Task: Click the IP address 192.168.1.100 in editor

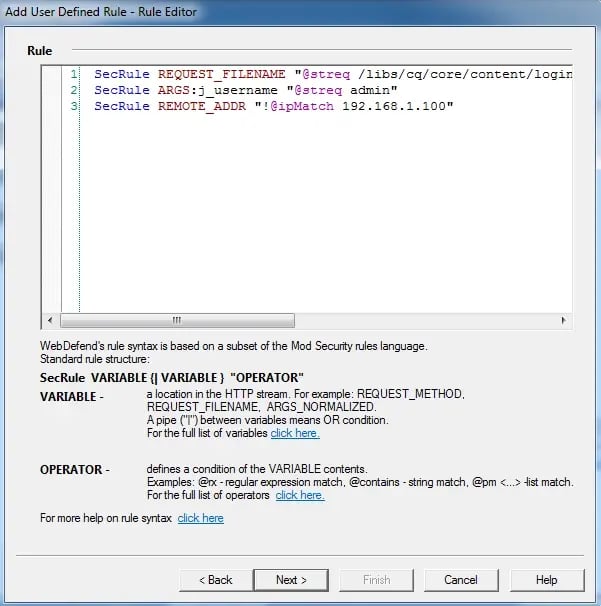Action: point(398,106)
